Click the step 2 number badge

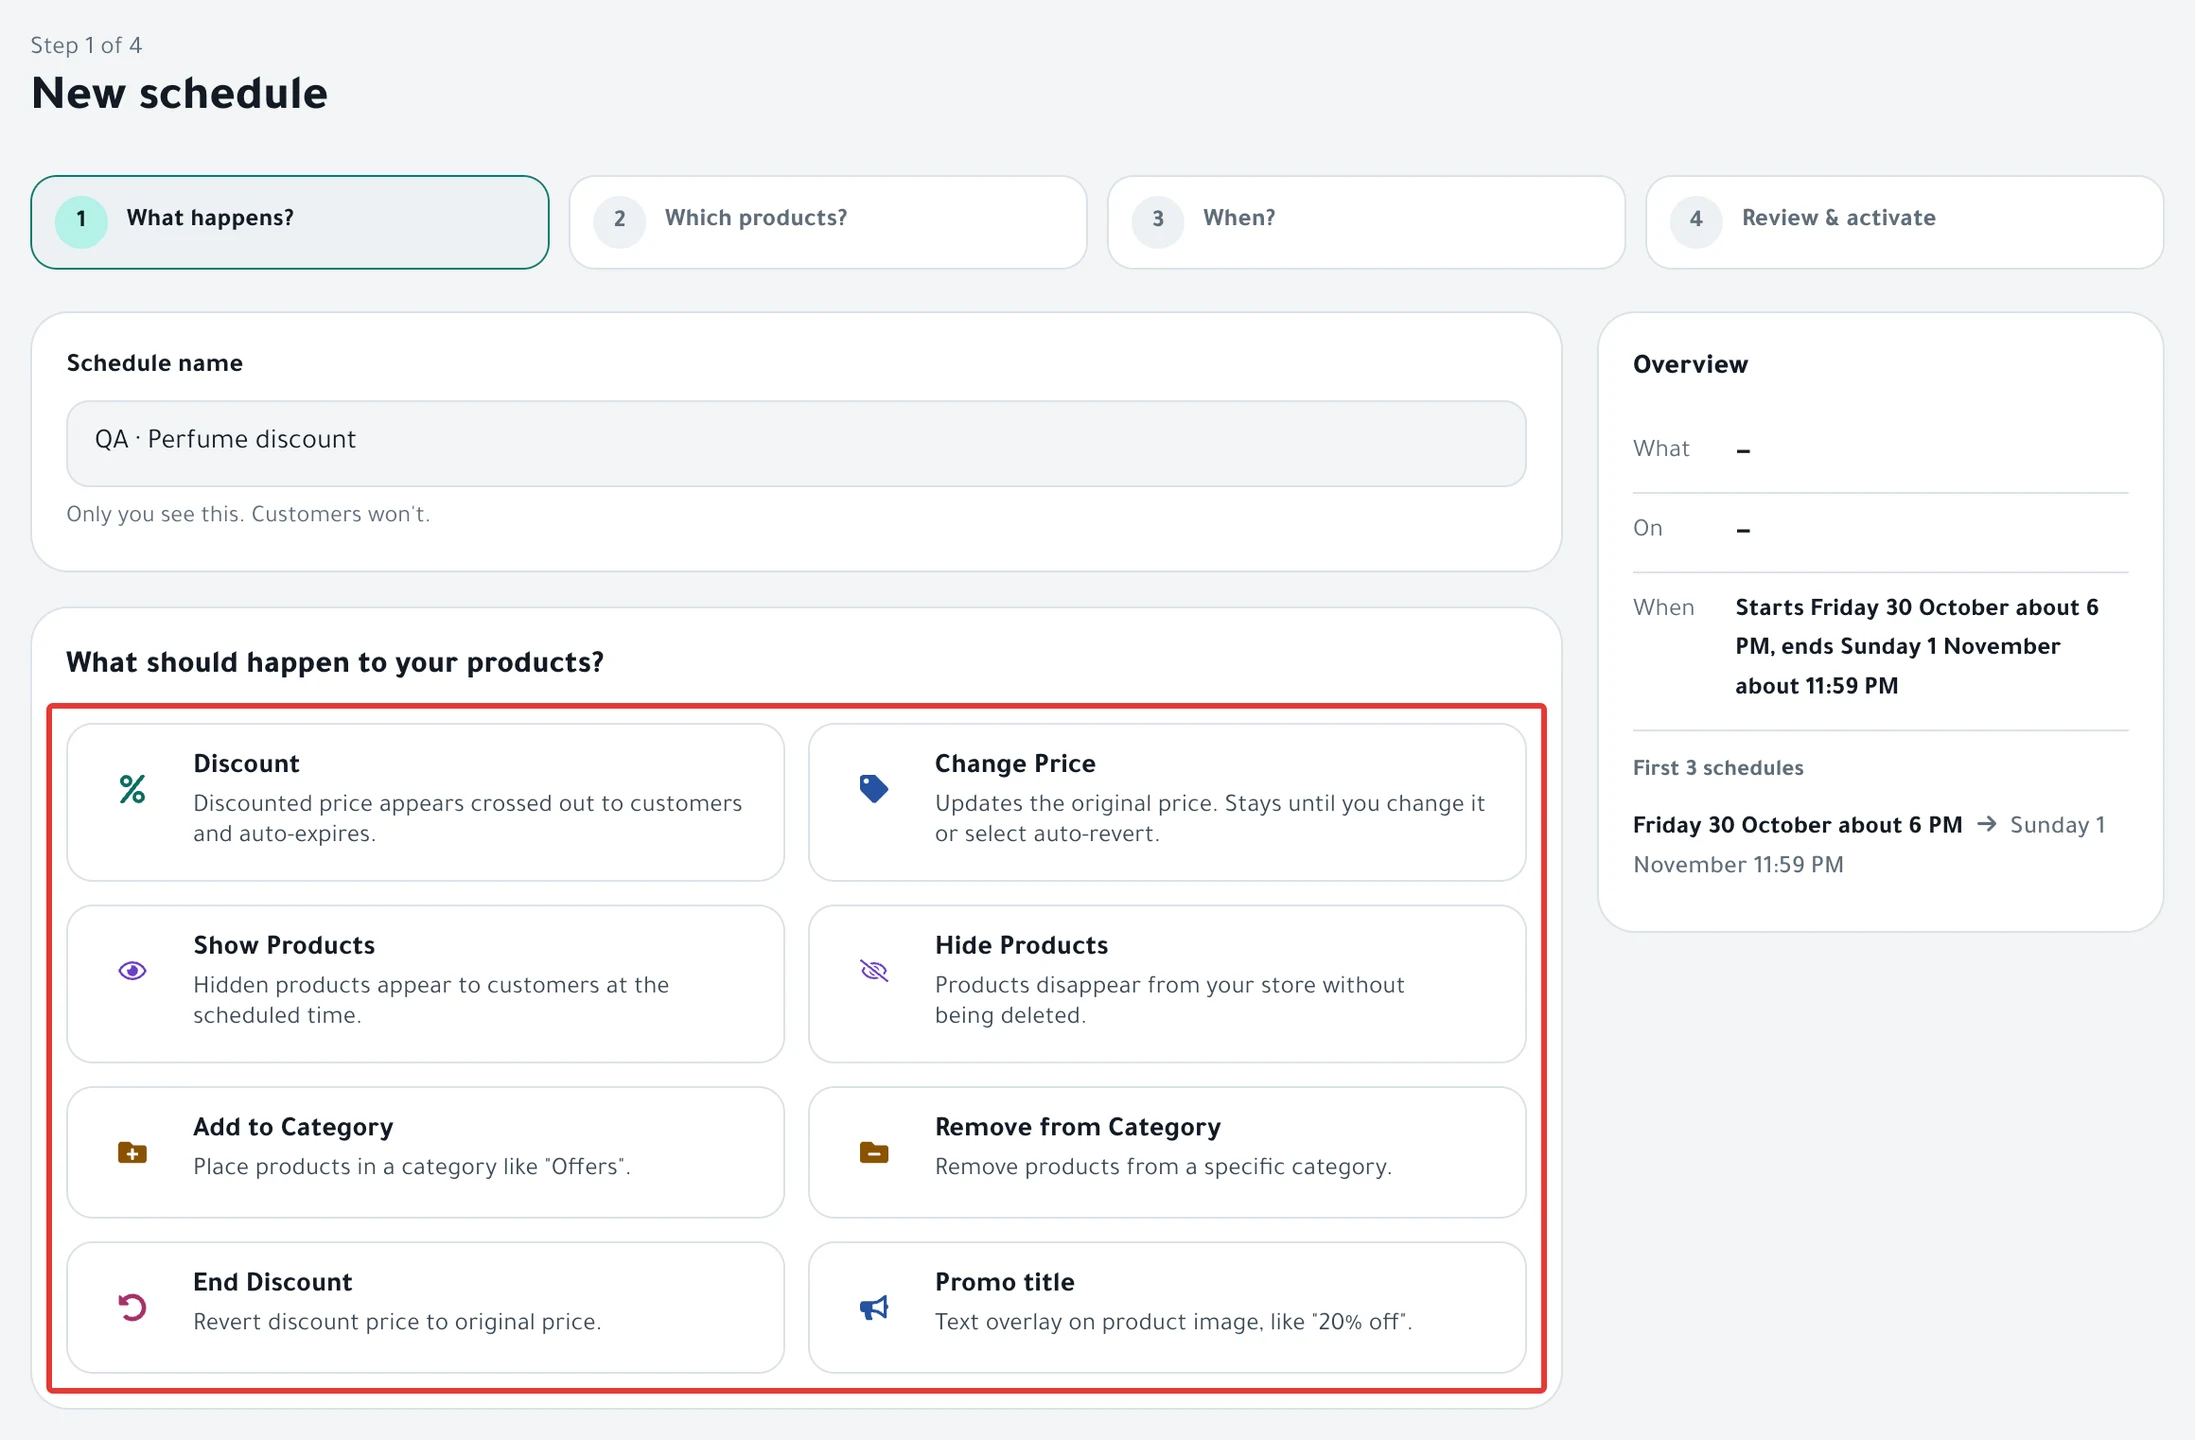(x=620, y=220)
